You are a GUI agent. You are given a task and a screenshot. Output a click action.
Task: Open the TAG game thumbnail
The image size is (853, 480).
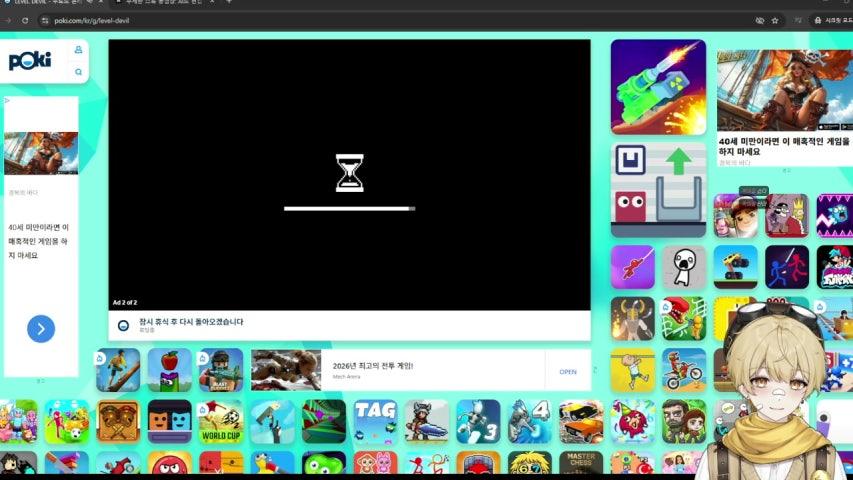(x=375, y=422)
